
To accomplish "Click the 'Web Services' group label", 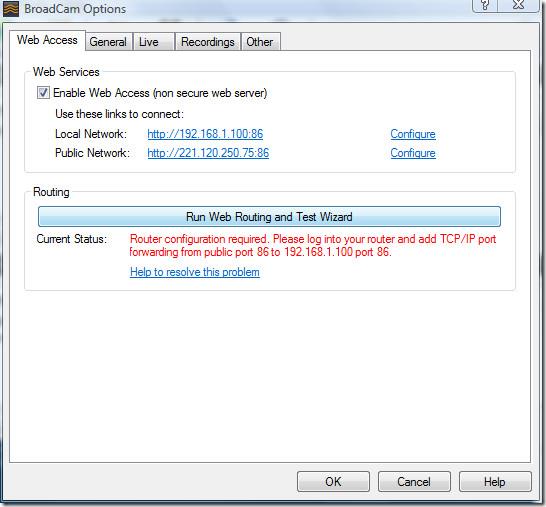I will coord(66,72).
